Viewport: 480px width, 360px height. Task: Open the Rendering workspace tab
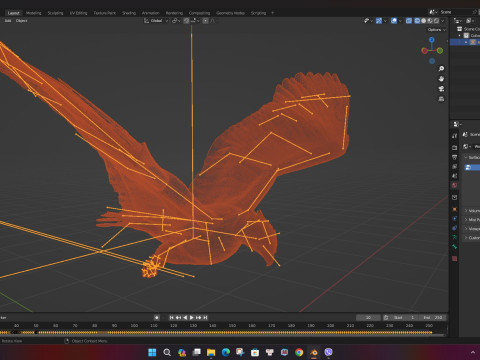point(174,13)
